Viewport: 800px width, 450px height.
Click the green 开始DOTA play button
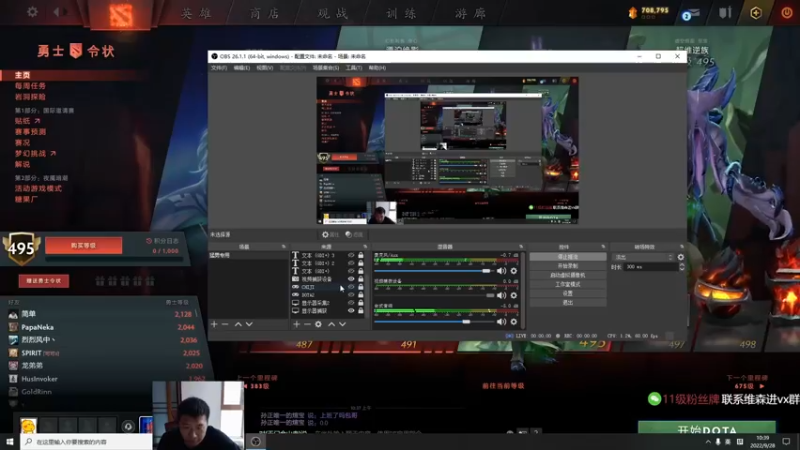coord(707,429)
